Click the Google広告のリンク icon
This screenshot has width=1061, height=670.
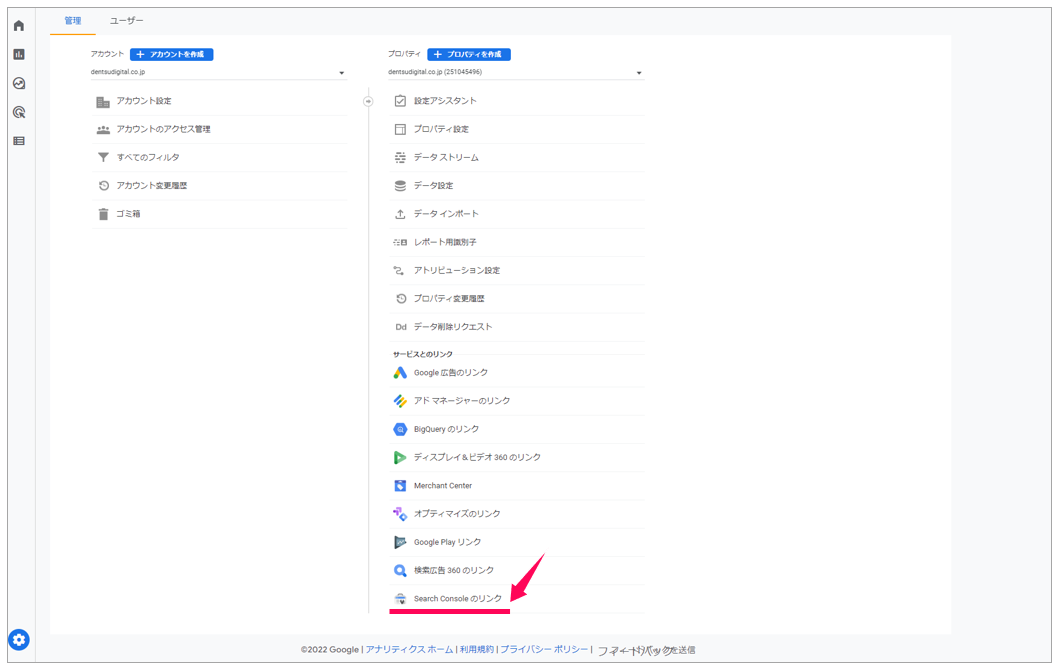(x=400, y=373)
